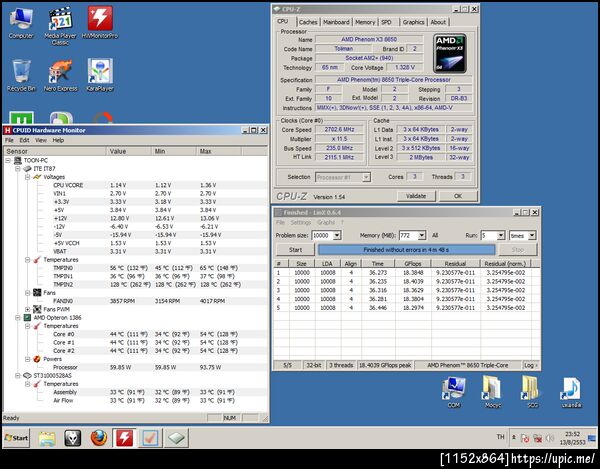This screenshot has height=469, width=600.
Task: Click Firefox icon in taskbar
Action: pos(98,437)
